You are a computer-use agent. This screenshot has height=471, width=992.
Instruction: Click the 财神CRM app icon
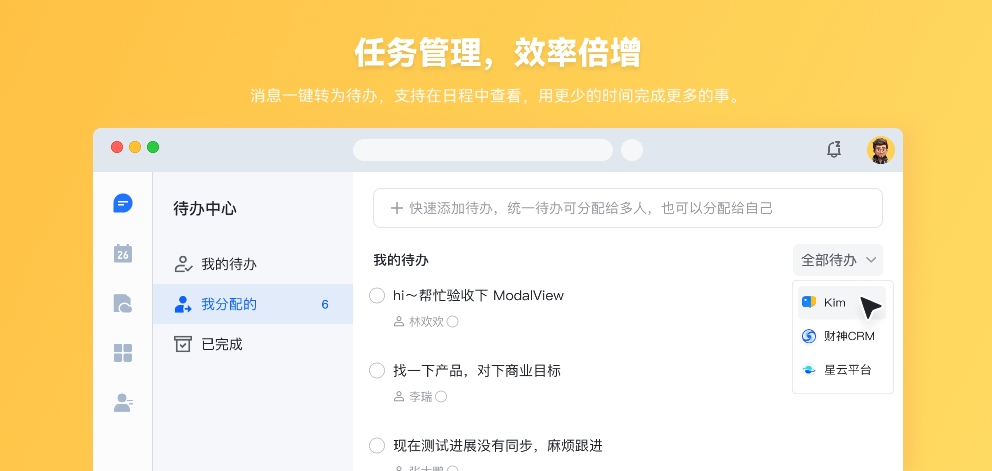click(x=809, y=336)
